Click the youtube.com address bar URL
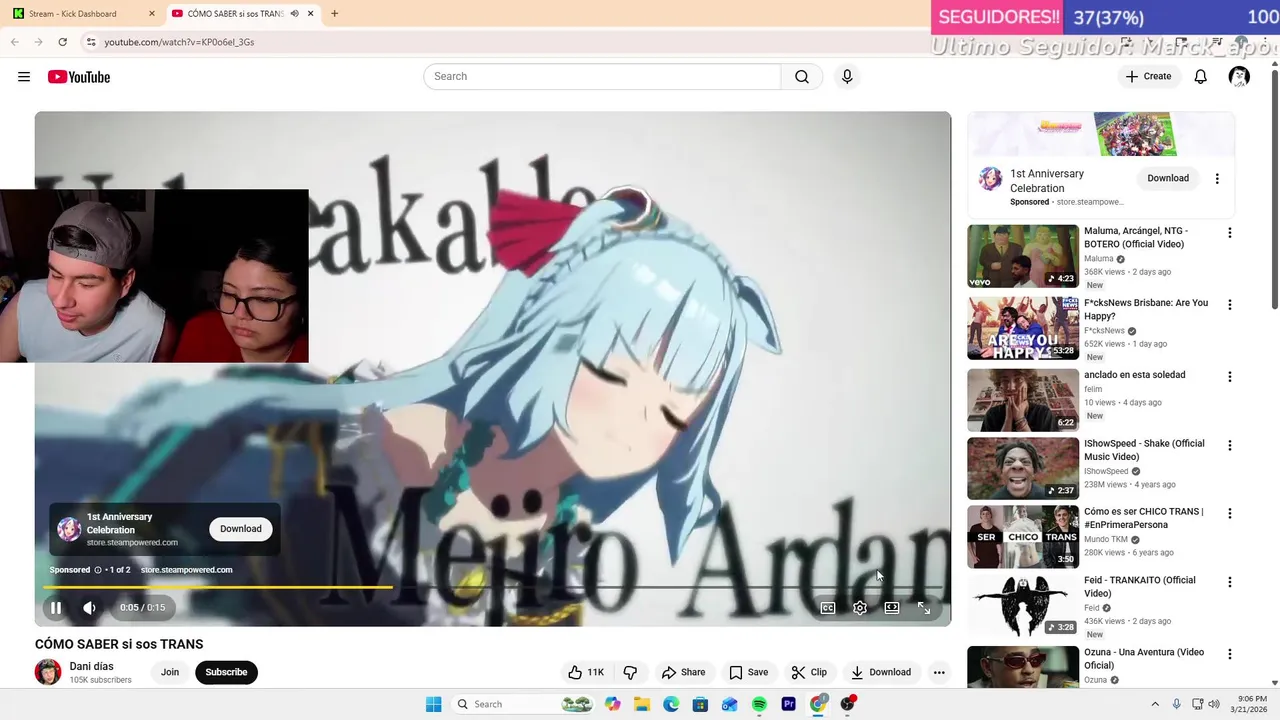The image size is (1280, 720). tap(179, 42)
